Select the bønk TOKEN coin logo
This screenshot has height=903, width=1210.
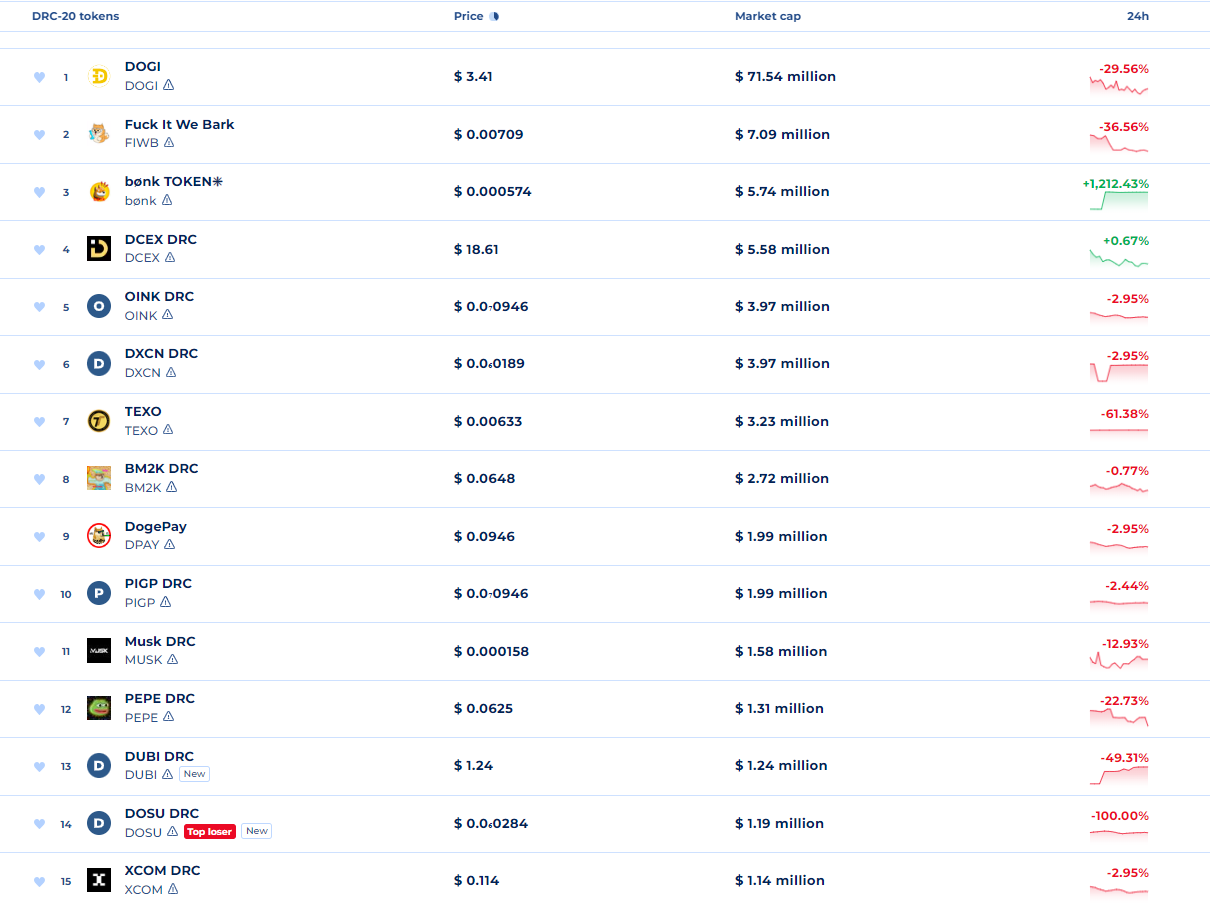click(98, 191)
